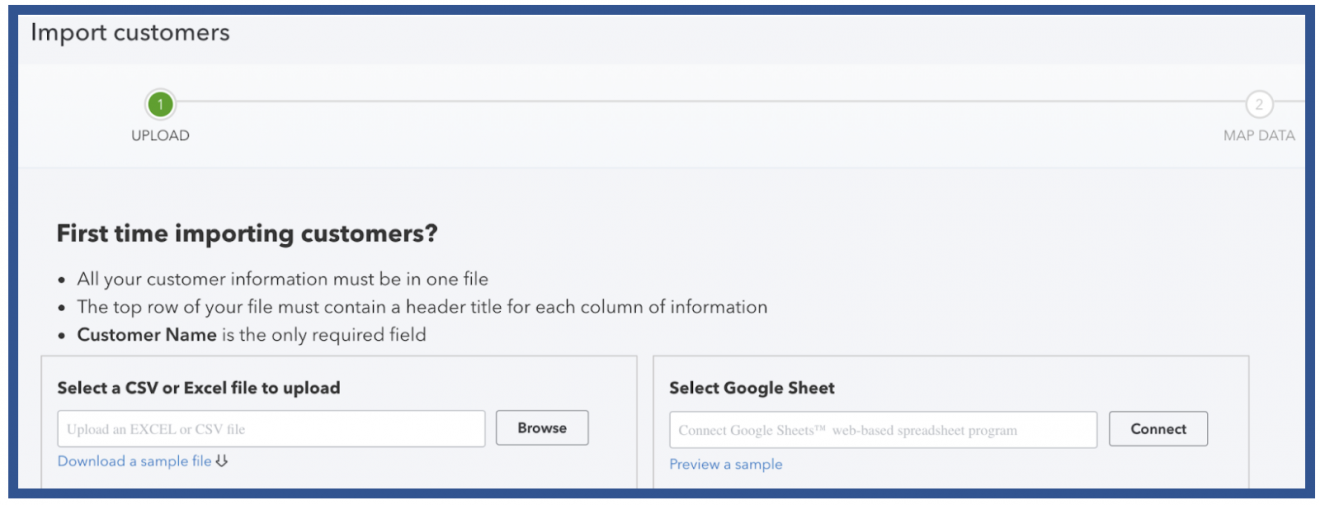
Task: Click the Import customers page title
Action: pos(130,32)
